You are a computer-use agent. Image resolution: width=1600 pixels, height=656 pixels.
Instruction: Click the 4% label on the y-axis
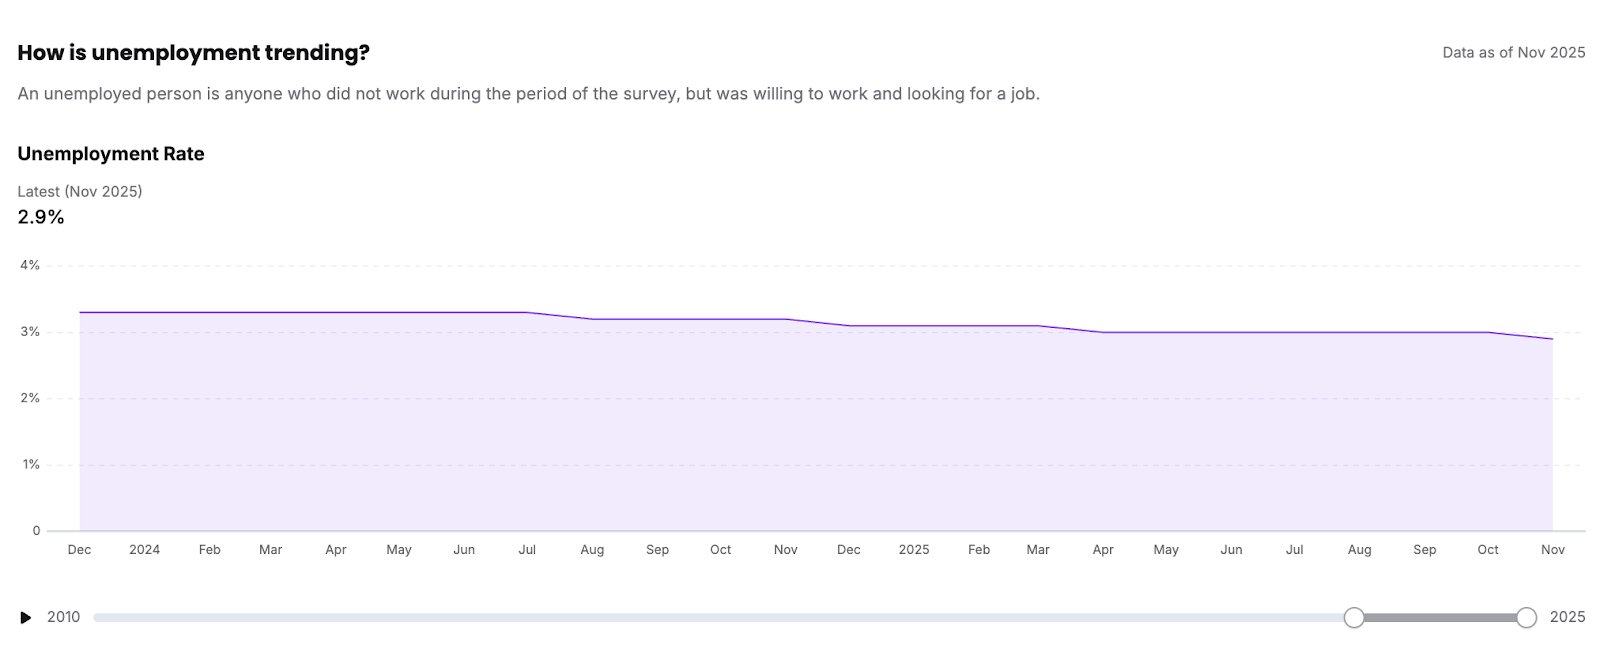pos(29,265)
